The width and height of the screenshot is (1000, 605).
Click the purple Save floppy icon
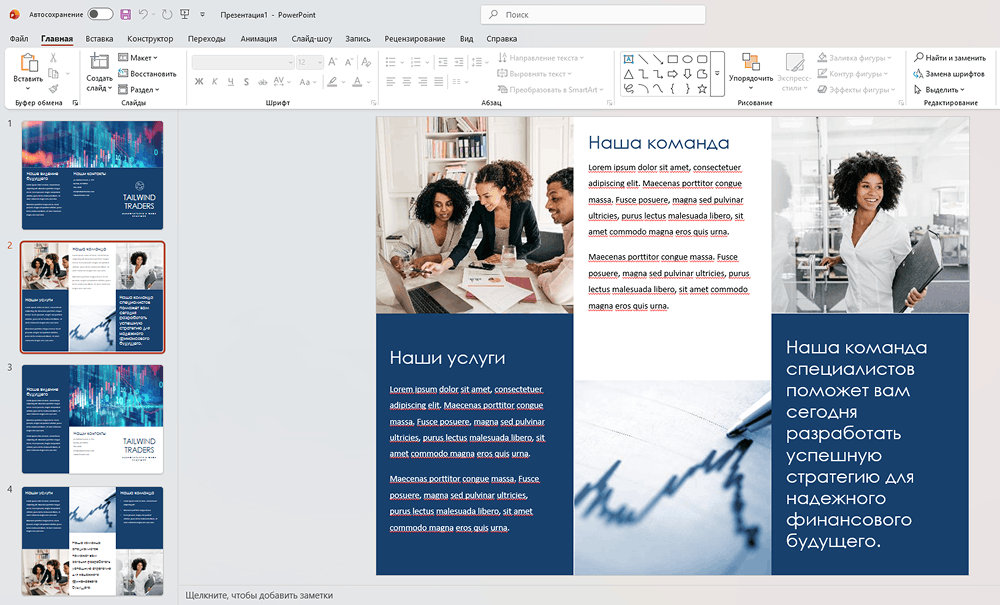click(x=125, y=14)
